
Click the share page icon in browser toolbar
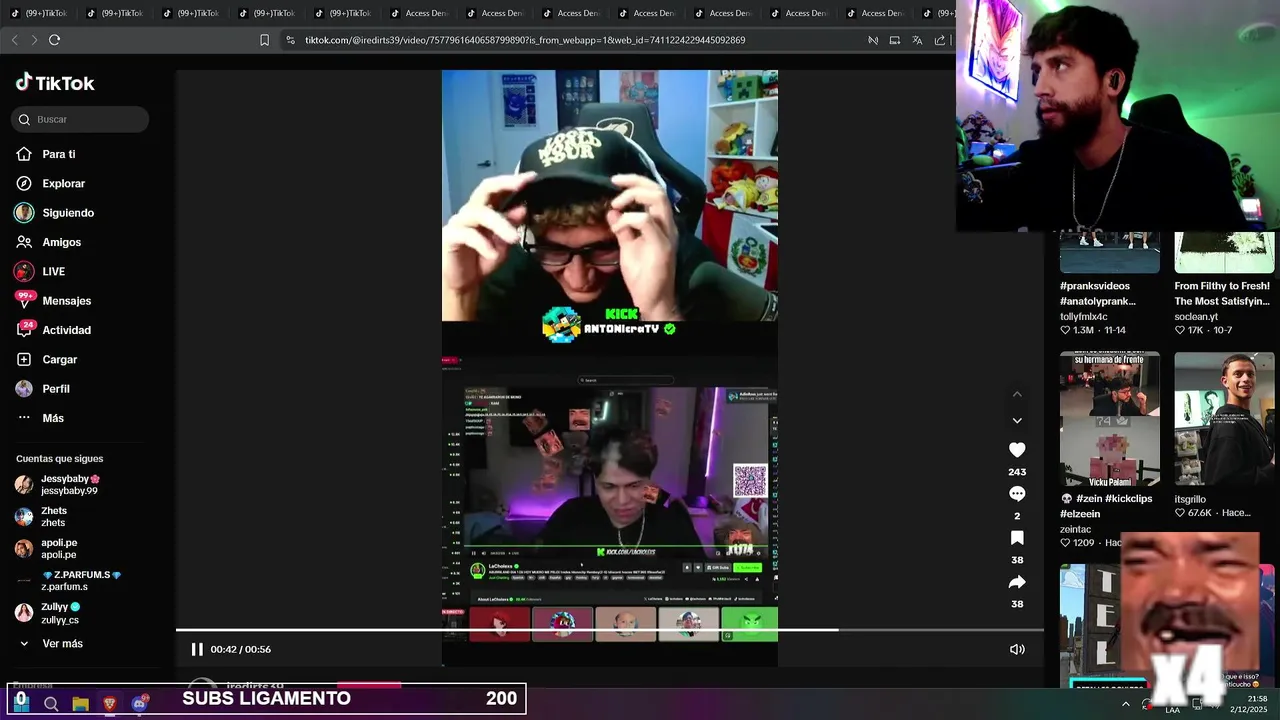click(940, 40)
